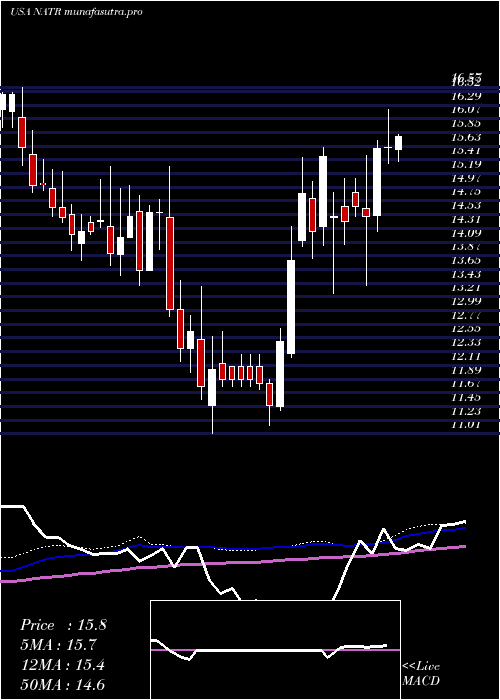The image size is (500, 700).
Task: Click the 13.21 price axis label
Action: 466,288
